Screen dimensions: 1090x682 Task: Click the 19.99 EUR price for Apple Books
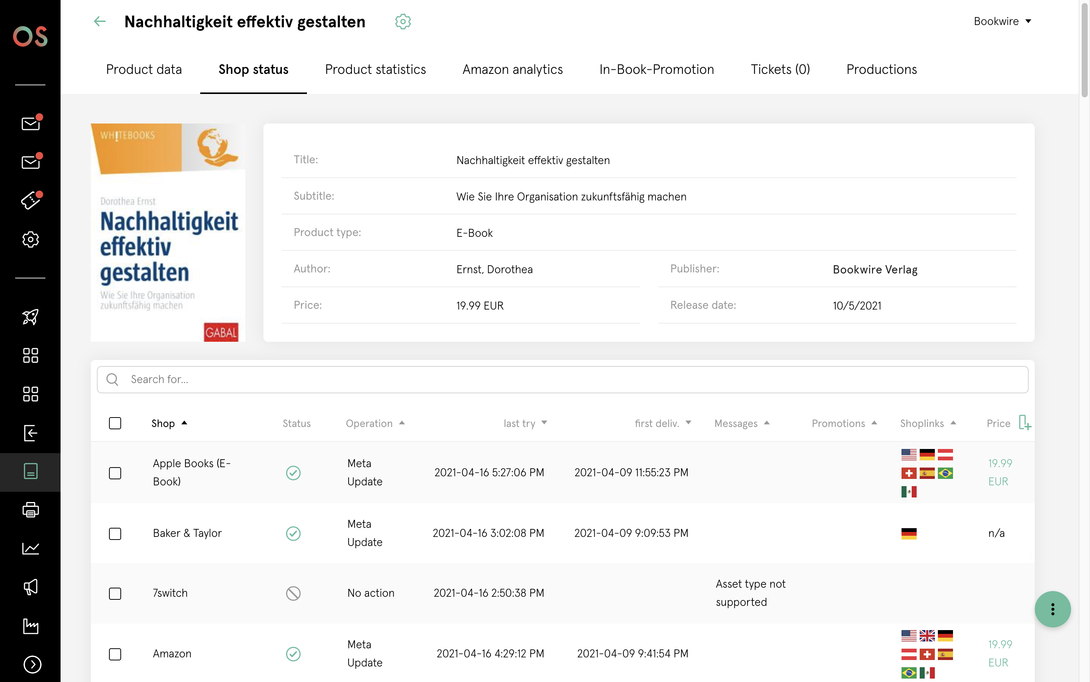[999, 472]
